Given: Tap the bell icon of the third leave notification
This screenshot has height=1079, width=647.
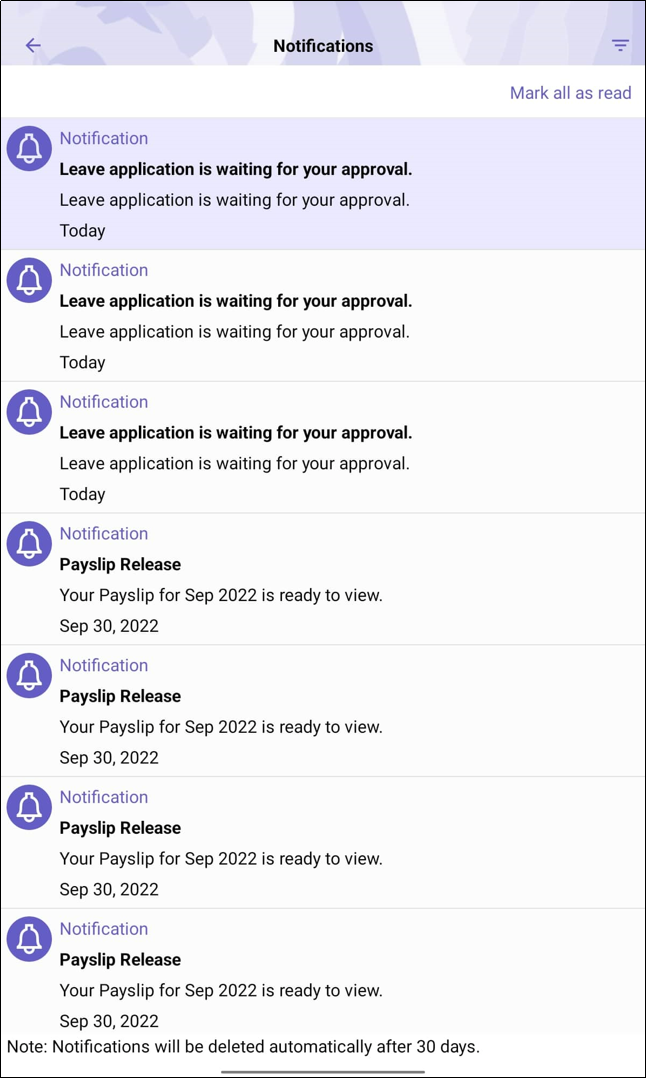Looking at the screenshot, I should click(29, 412).
